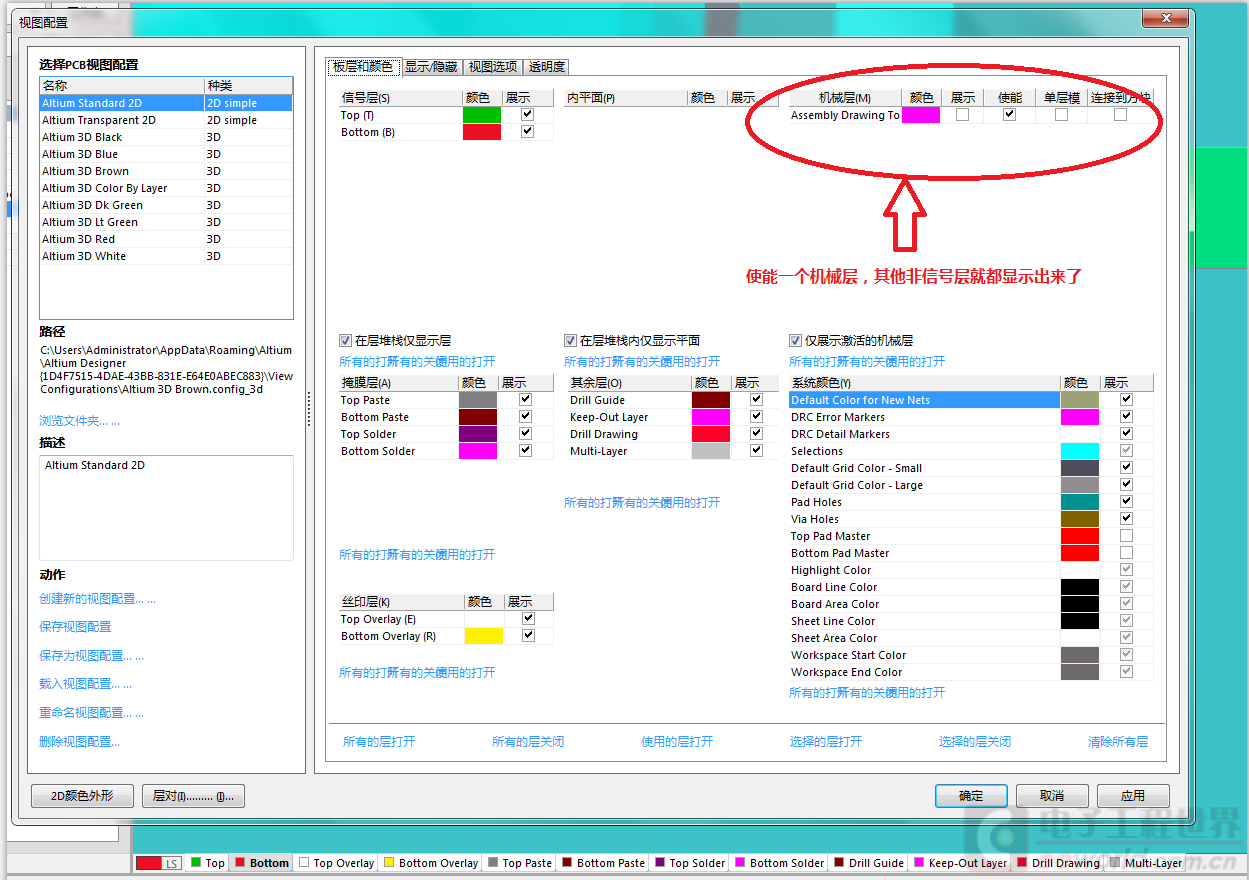Click the Bottom Overlay yellow color swatch

click(x=484, y=636)
